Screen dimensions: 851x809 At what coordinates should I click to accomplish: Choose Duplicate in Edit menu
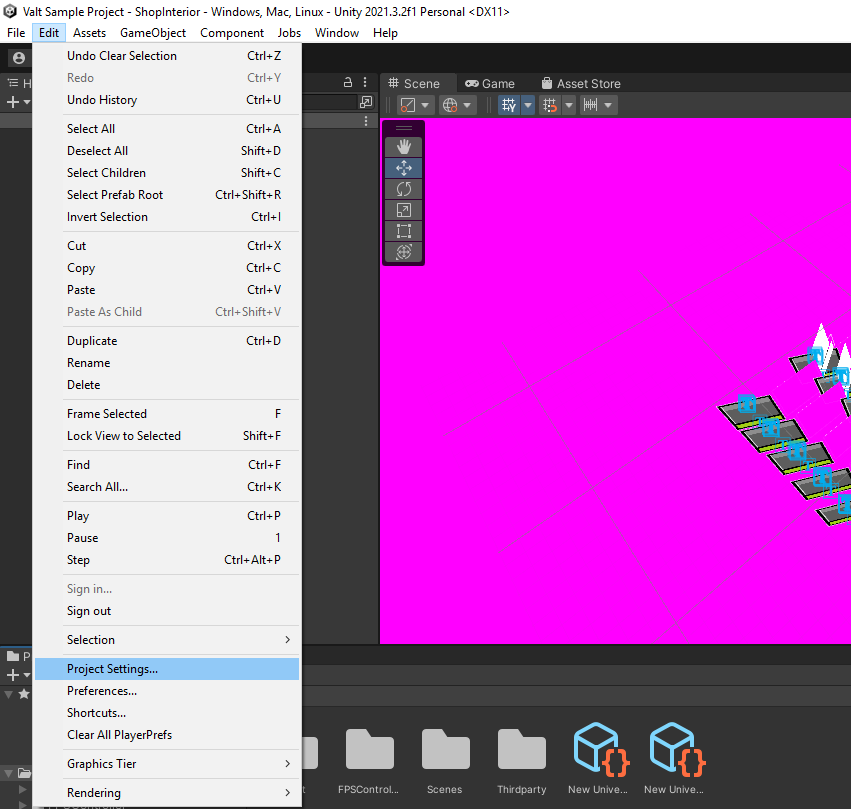[167, 341]
